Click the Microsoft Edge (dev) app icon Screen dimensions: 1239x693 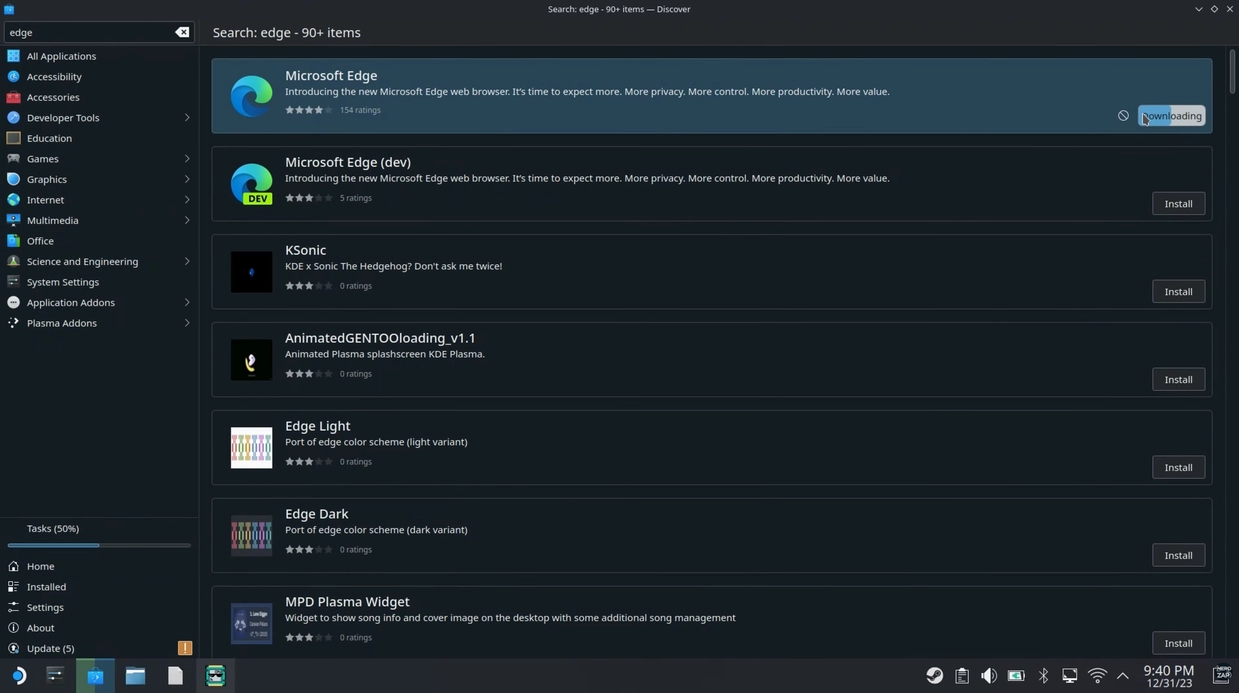coord(251,184)
